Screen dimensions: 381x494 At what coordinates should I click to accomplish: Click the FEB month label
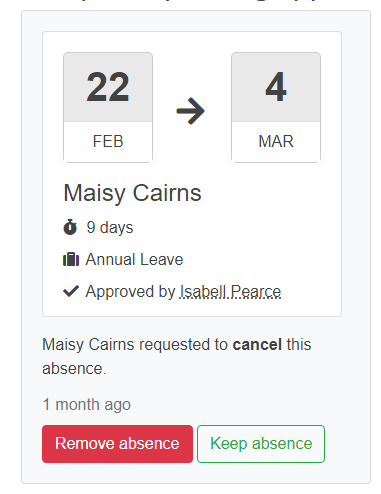(108, 141)
